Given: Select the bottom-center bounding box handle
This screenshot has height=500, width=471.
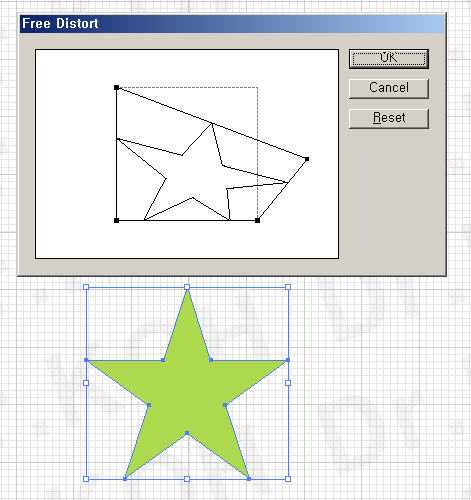Looking at the screenshot, I should tap(187, 479).
